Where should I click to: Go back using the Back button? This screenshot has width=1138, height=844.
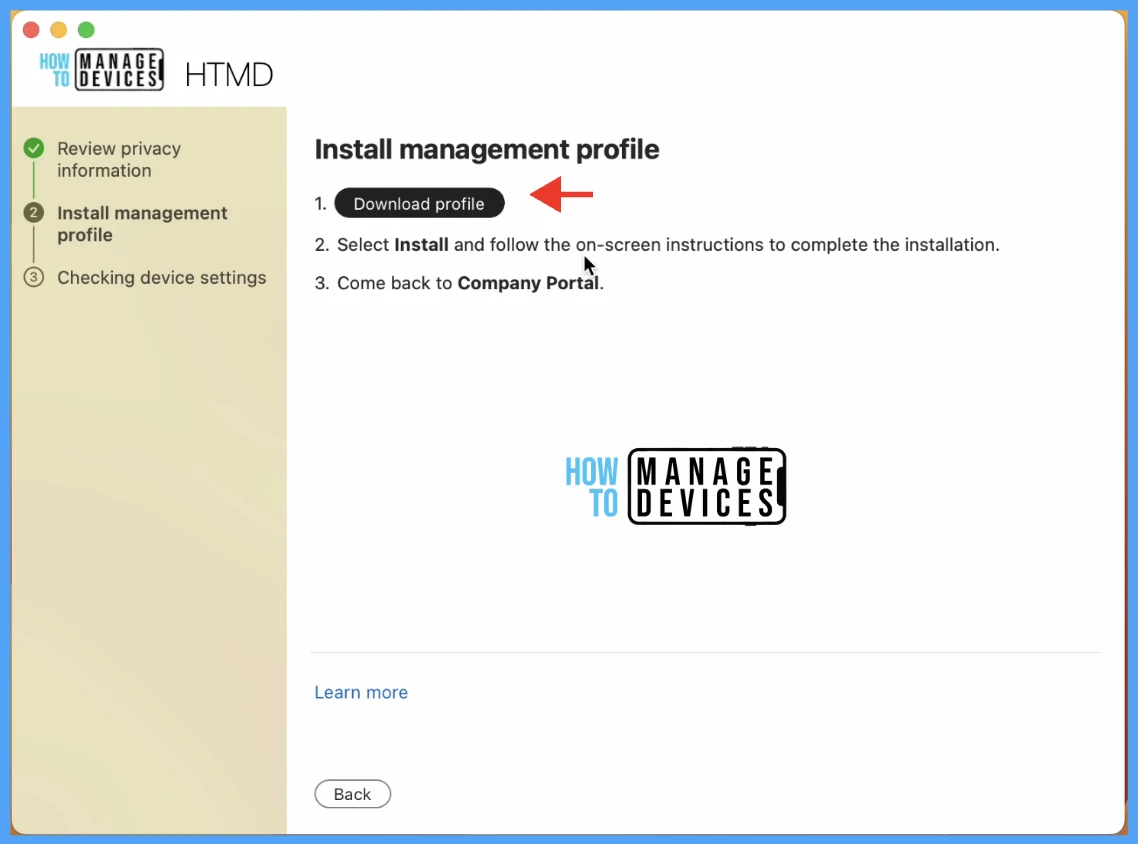point(352,794)
